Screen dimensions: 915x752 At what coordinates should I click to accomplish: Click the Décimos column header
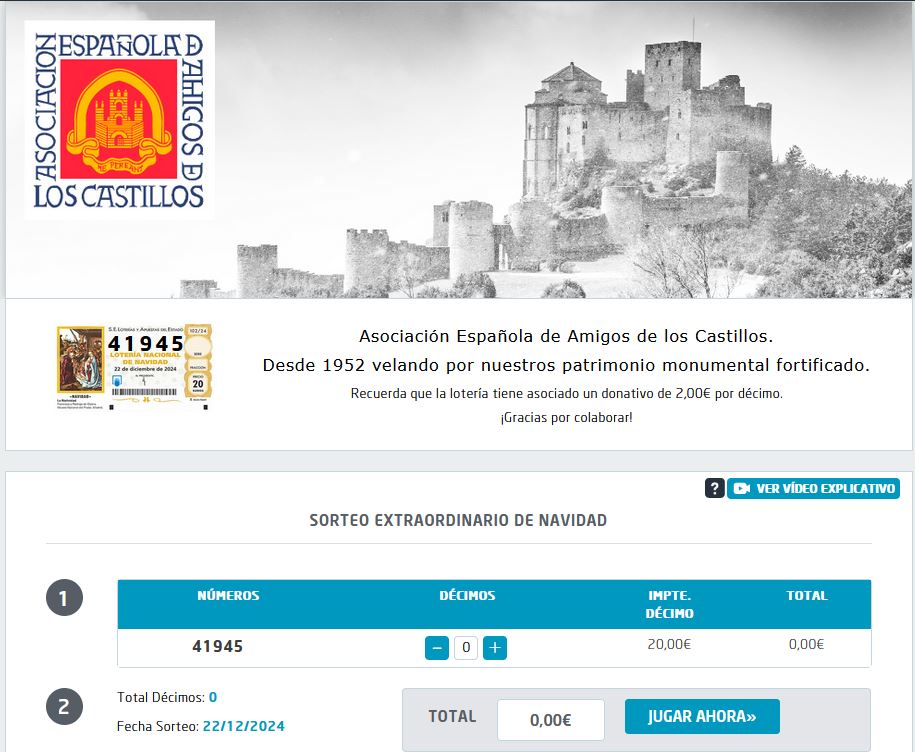467,596
